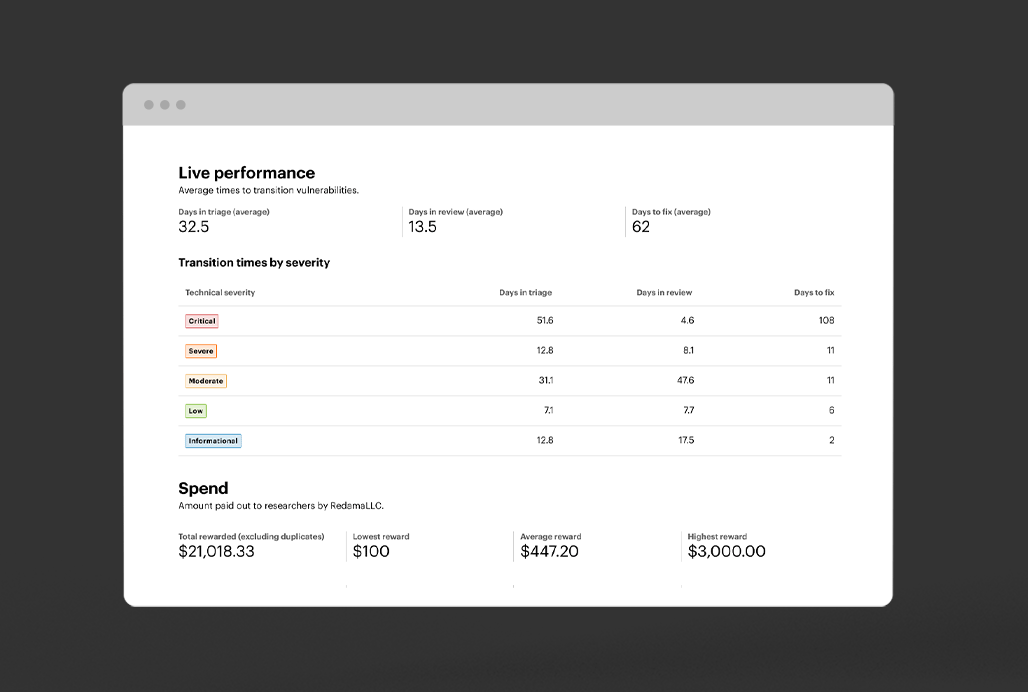Select the 108 days to fix cell

coord(826,321)
